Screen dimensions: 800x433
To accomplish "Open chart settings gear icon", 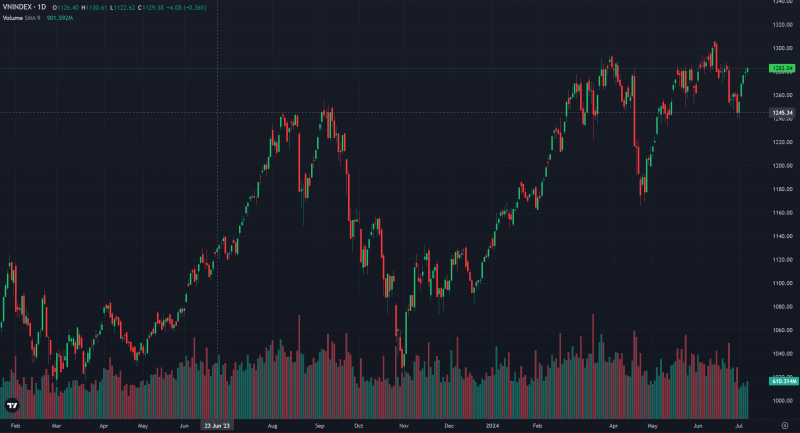I will [x=785, y=425].
